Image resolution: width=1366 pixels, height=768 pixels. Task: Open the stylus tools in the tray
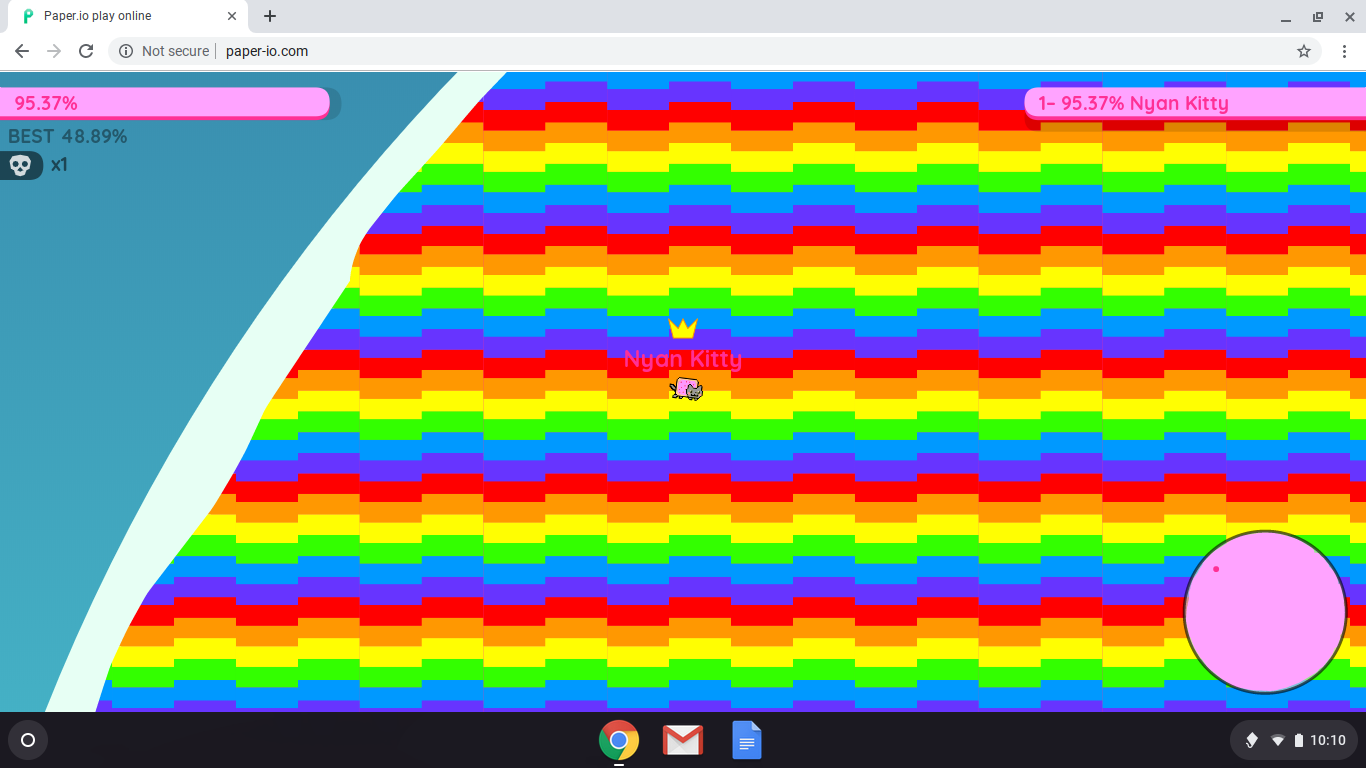1251,740
